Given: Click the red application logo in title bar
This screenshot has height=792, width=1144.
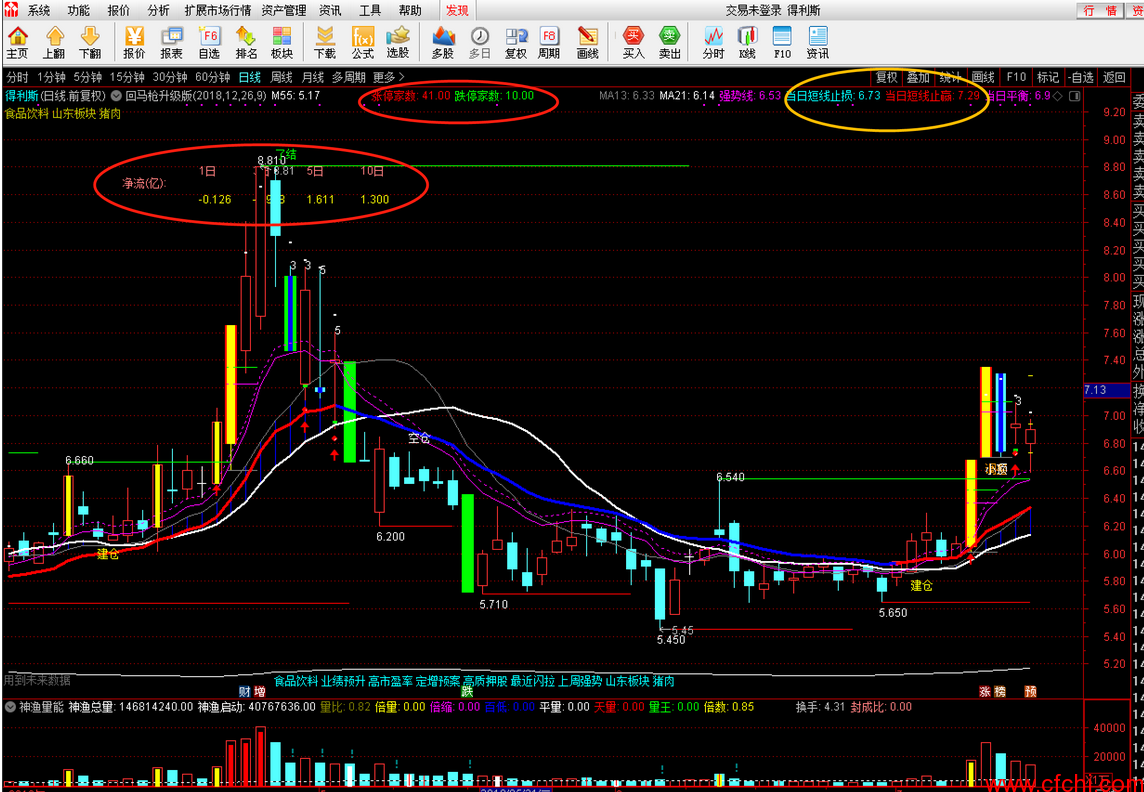Looking at the screenshot, I should 11,10.
